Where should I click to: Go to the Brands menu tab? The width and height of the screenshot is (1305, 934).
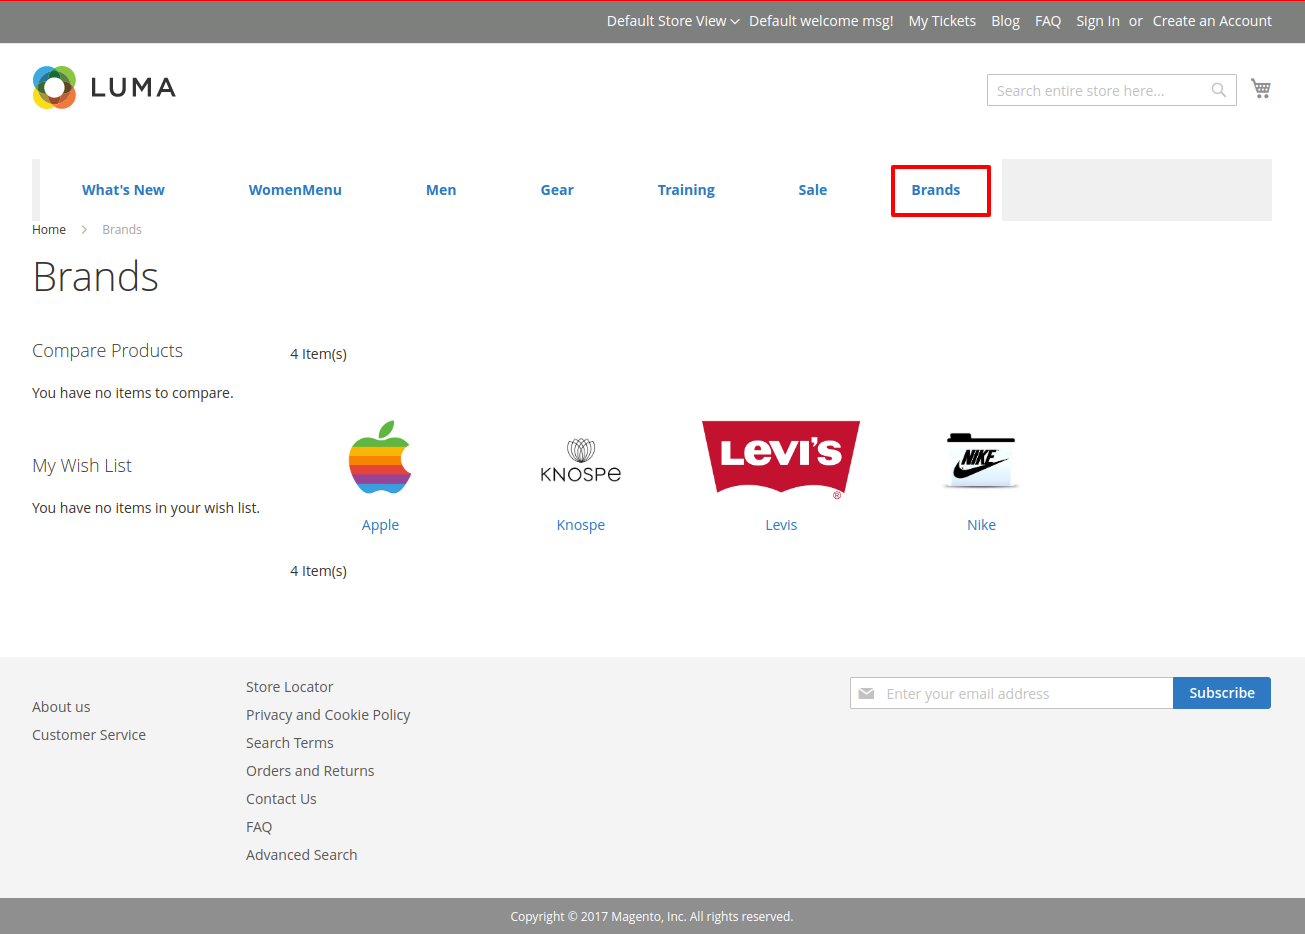935,190
